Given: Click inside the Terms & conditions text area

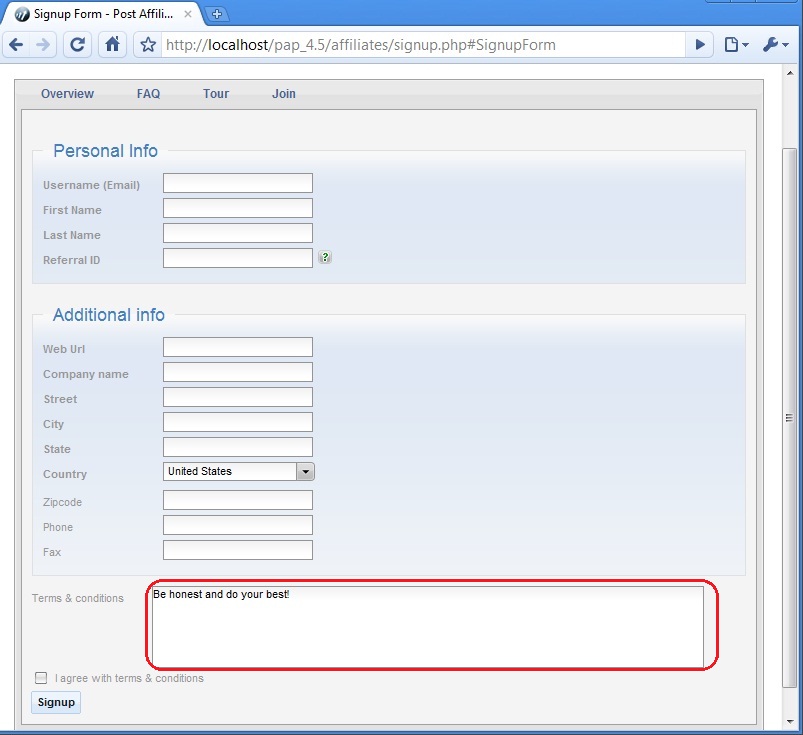Looking at the screenshot, I should tap(428, 626).
